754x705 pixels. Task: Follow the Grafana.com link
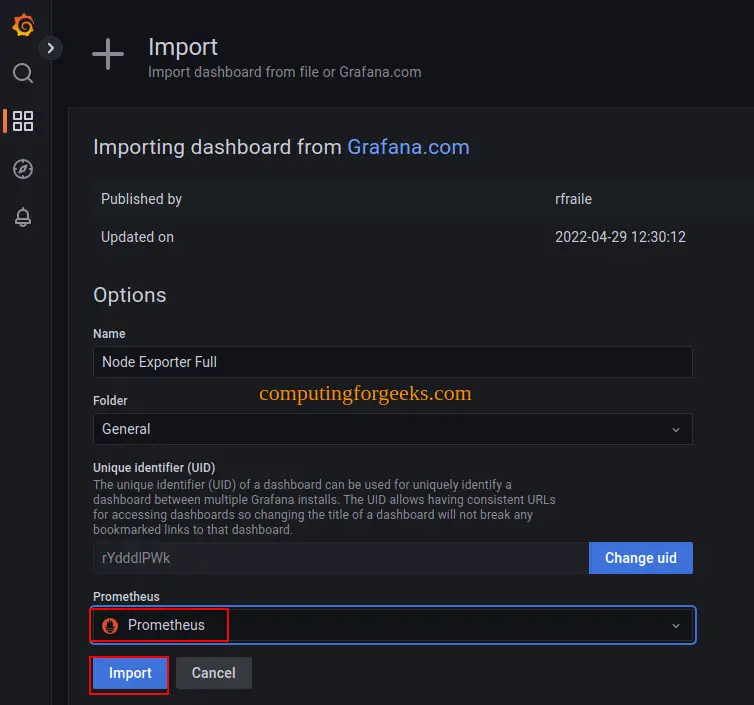point(408,147)
